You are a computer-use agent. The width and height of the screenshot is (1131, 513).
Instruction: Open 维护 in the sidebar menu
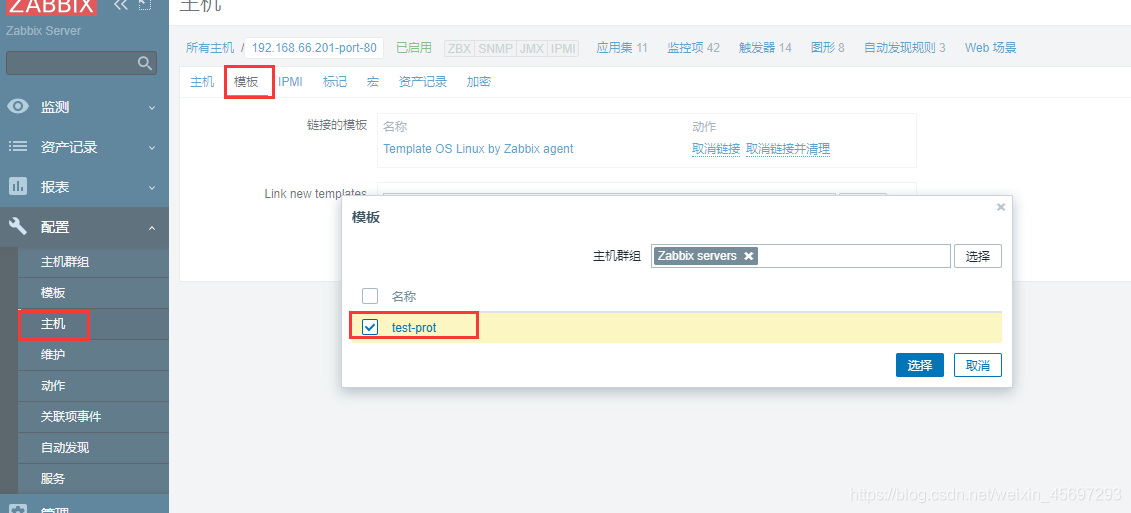53,355
